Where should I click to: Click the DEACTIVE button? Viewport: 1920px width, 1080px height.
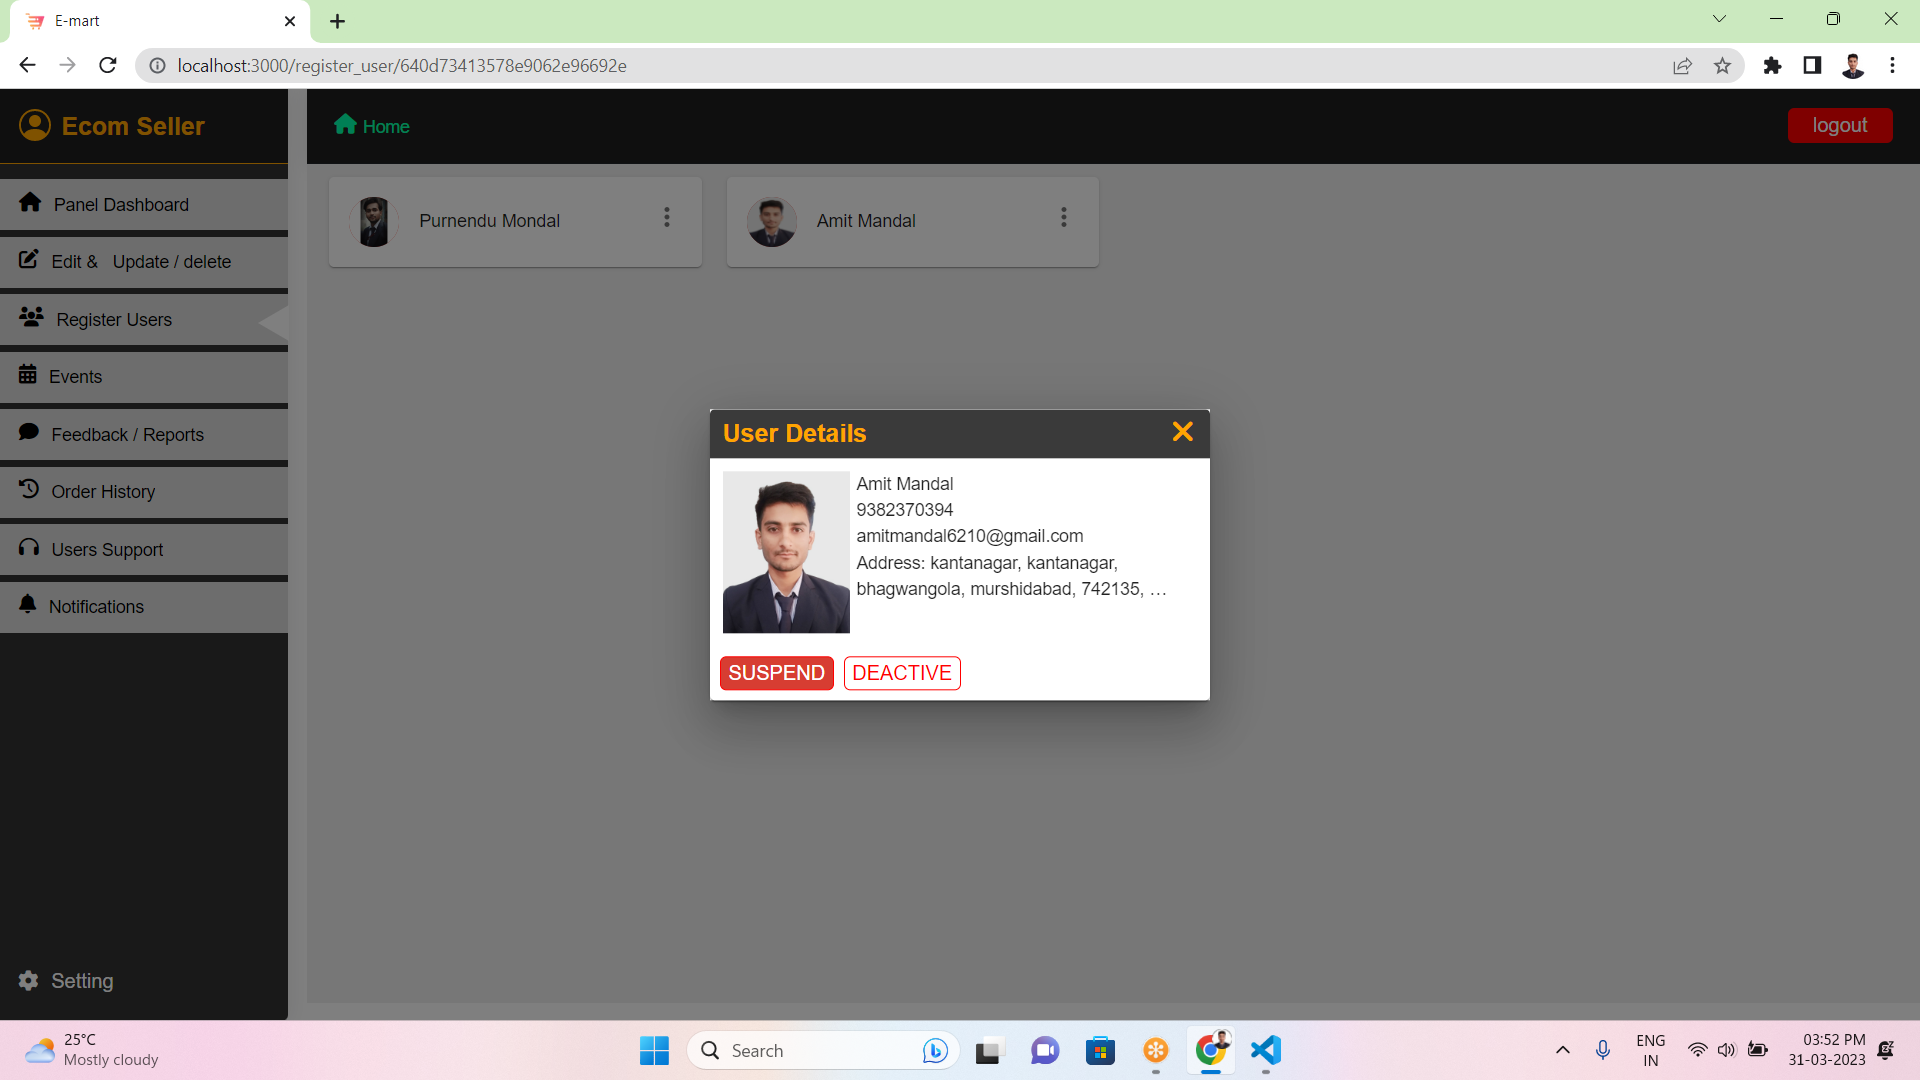tap(901, 673)
